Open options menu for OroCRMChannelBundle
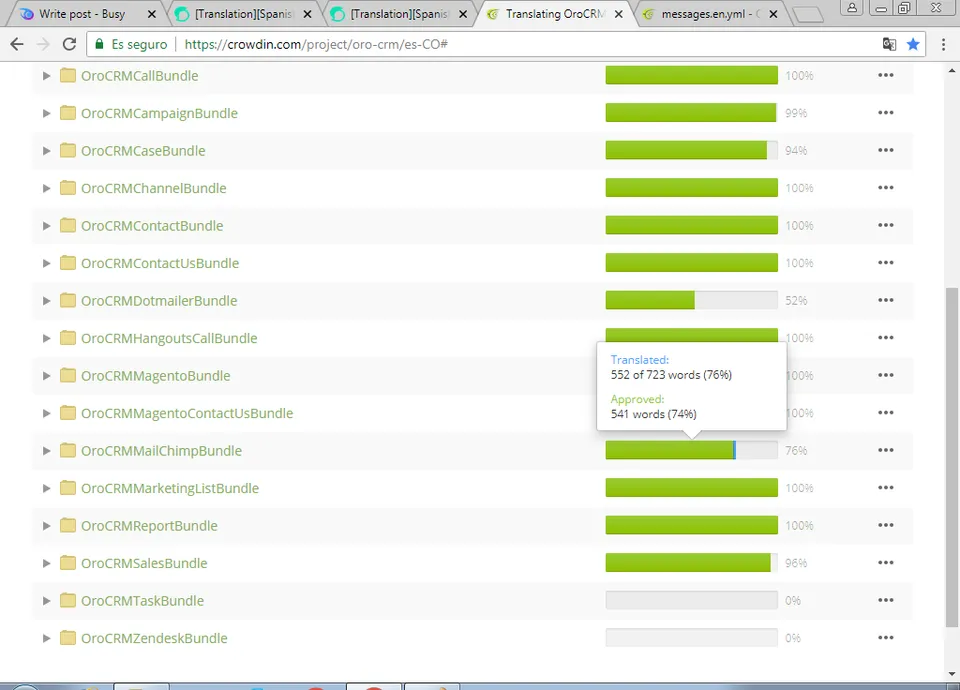This screenshot has width=960, height=690. click(885, 187)
